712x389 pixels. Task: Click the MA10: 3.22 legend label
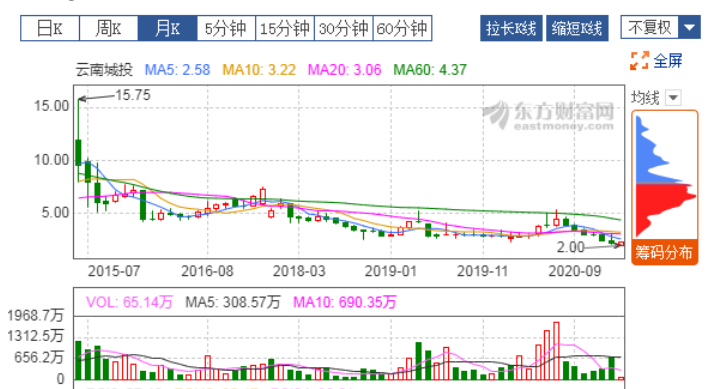click(x=259, y=70)
